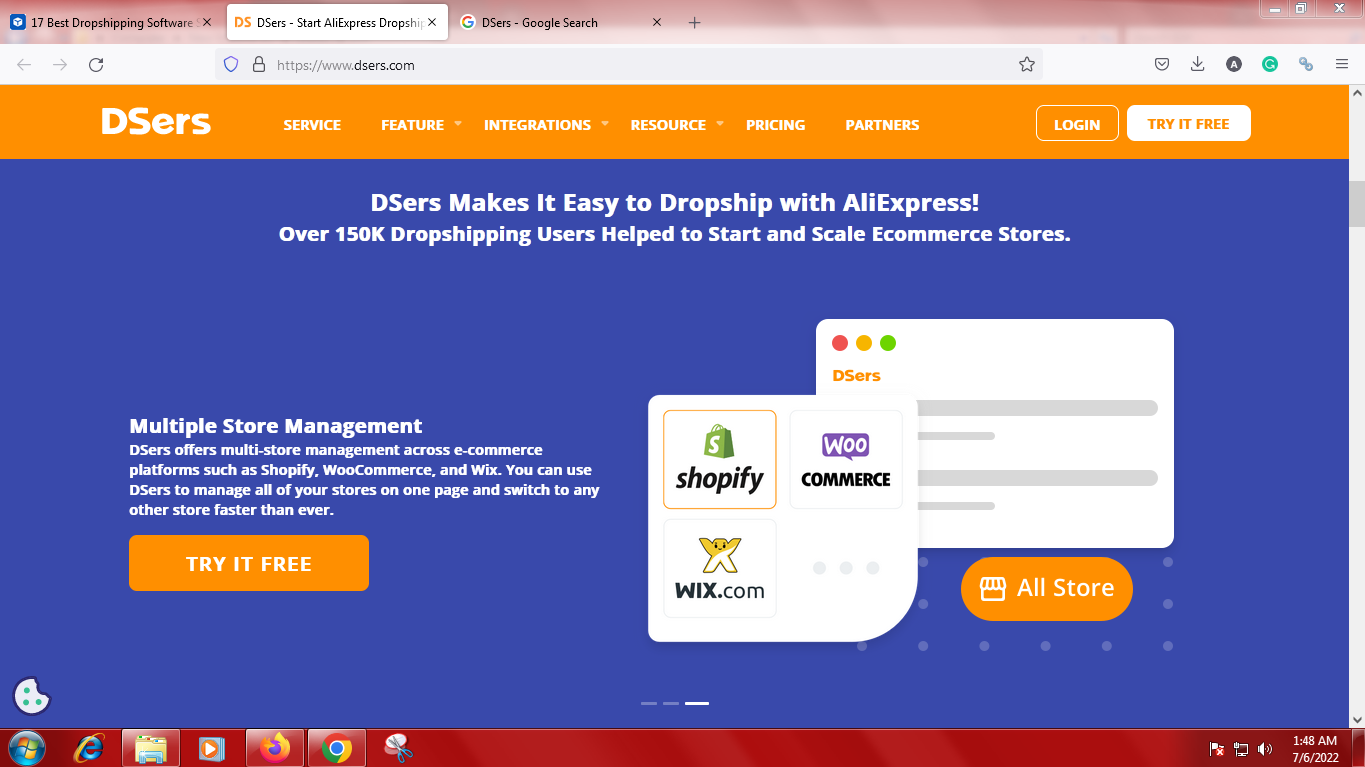Click the network tray icon
Image resolution: width=1365 pixels, height=767 pixels.
(x=1241, y=749)
